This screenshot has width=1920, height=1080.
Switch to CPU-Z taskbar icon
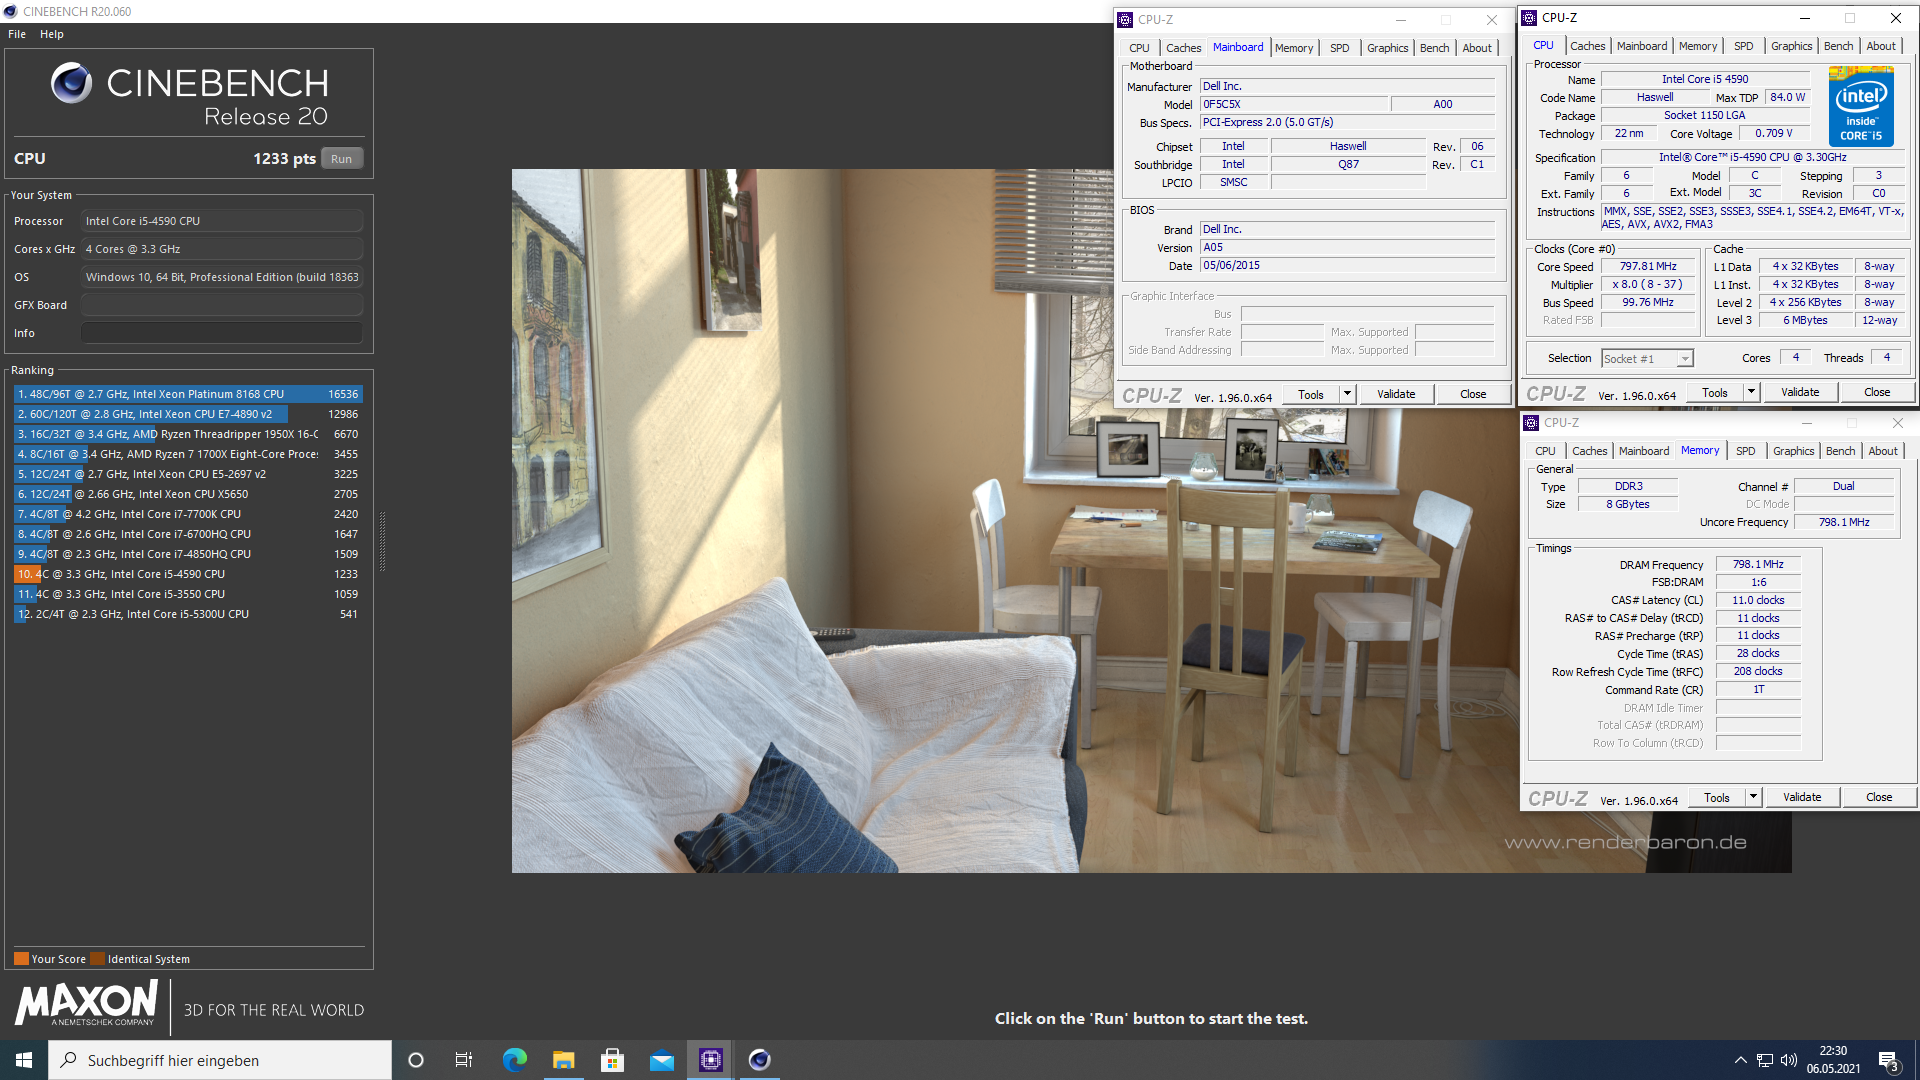[710, 1060]
